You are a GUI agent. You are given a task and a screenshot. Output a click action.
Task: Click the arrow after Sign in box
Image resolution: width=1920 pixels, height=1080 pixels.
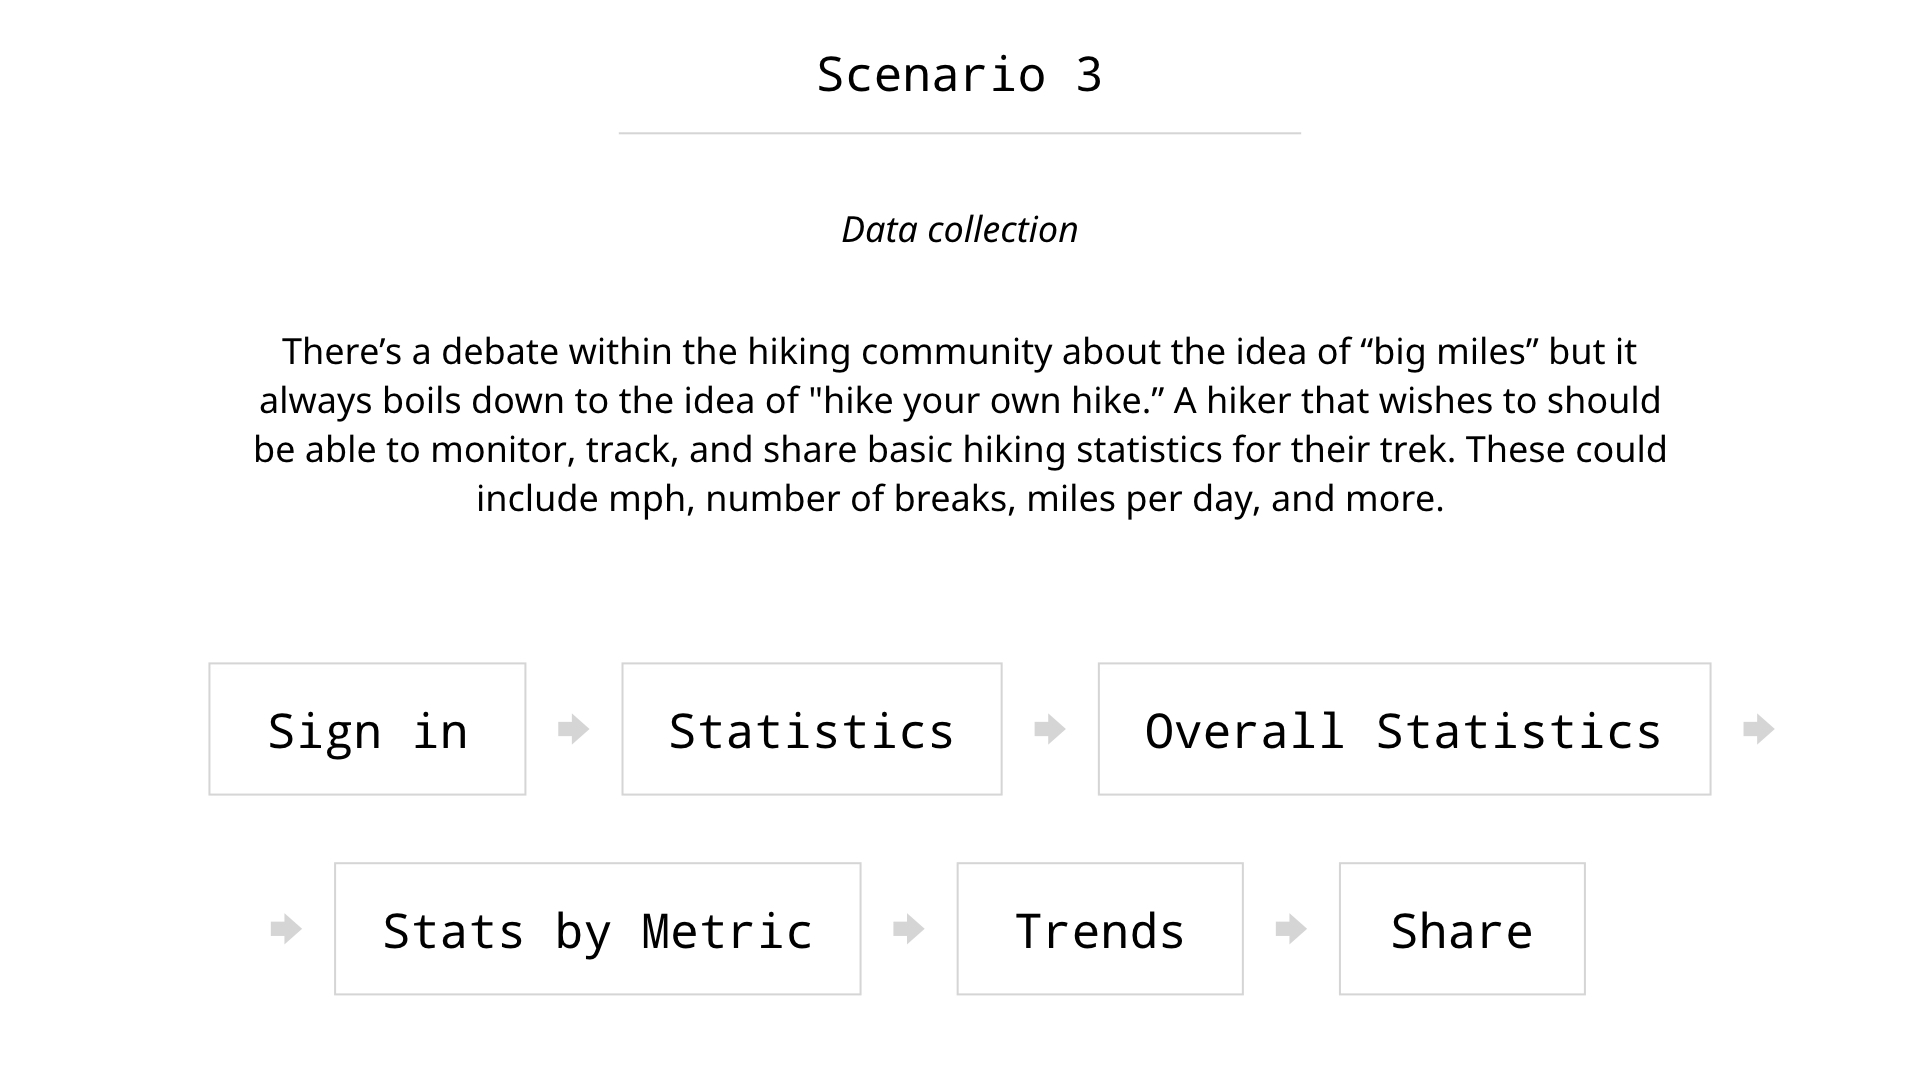coord(574,729)
